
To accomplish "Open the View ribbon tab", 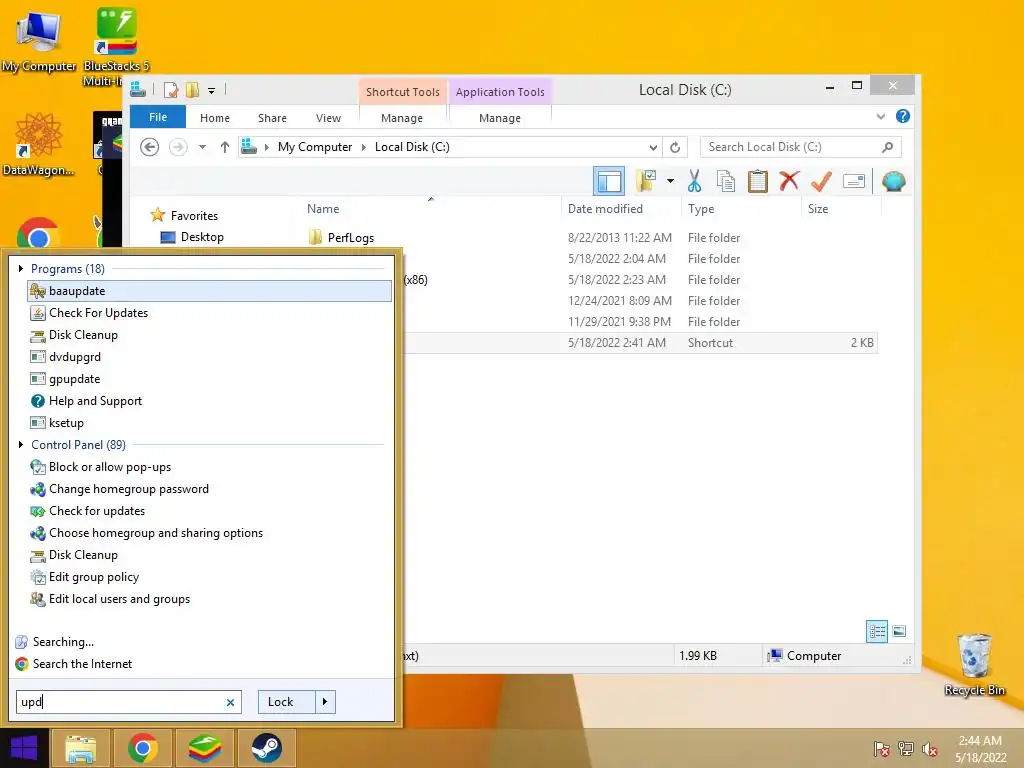I will pyautogui.click(x=328, y=118).
